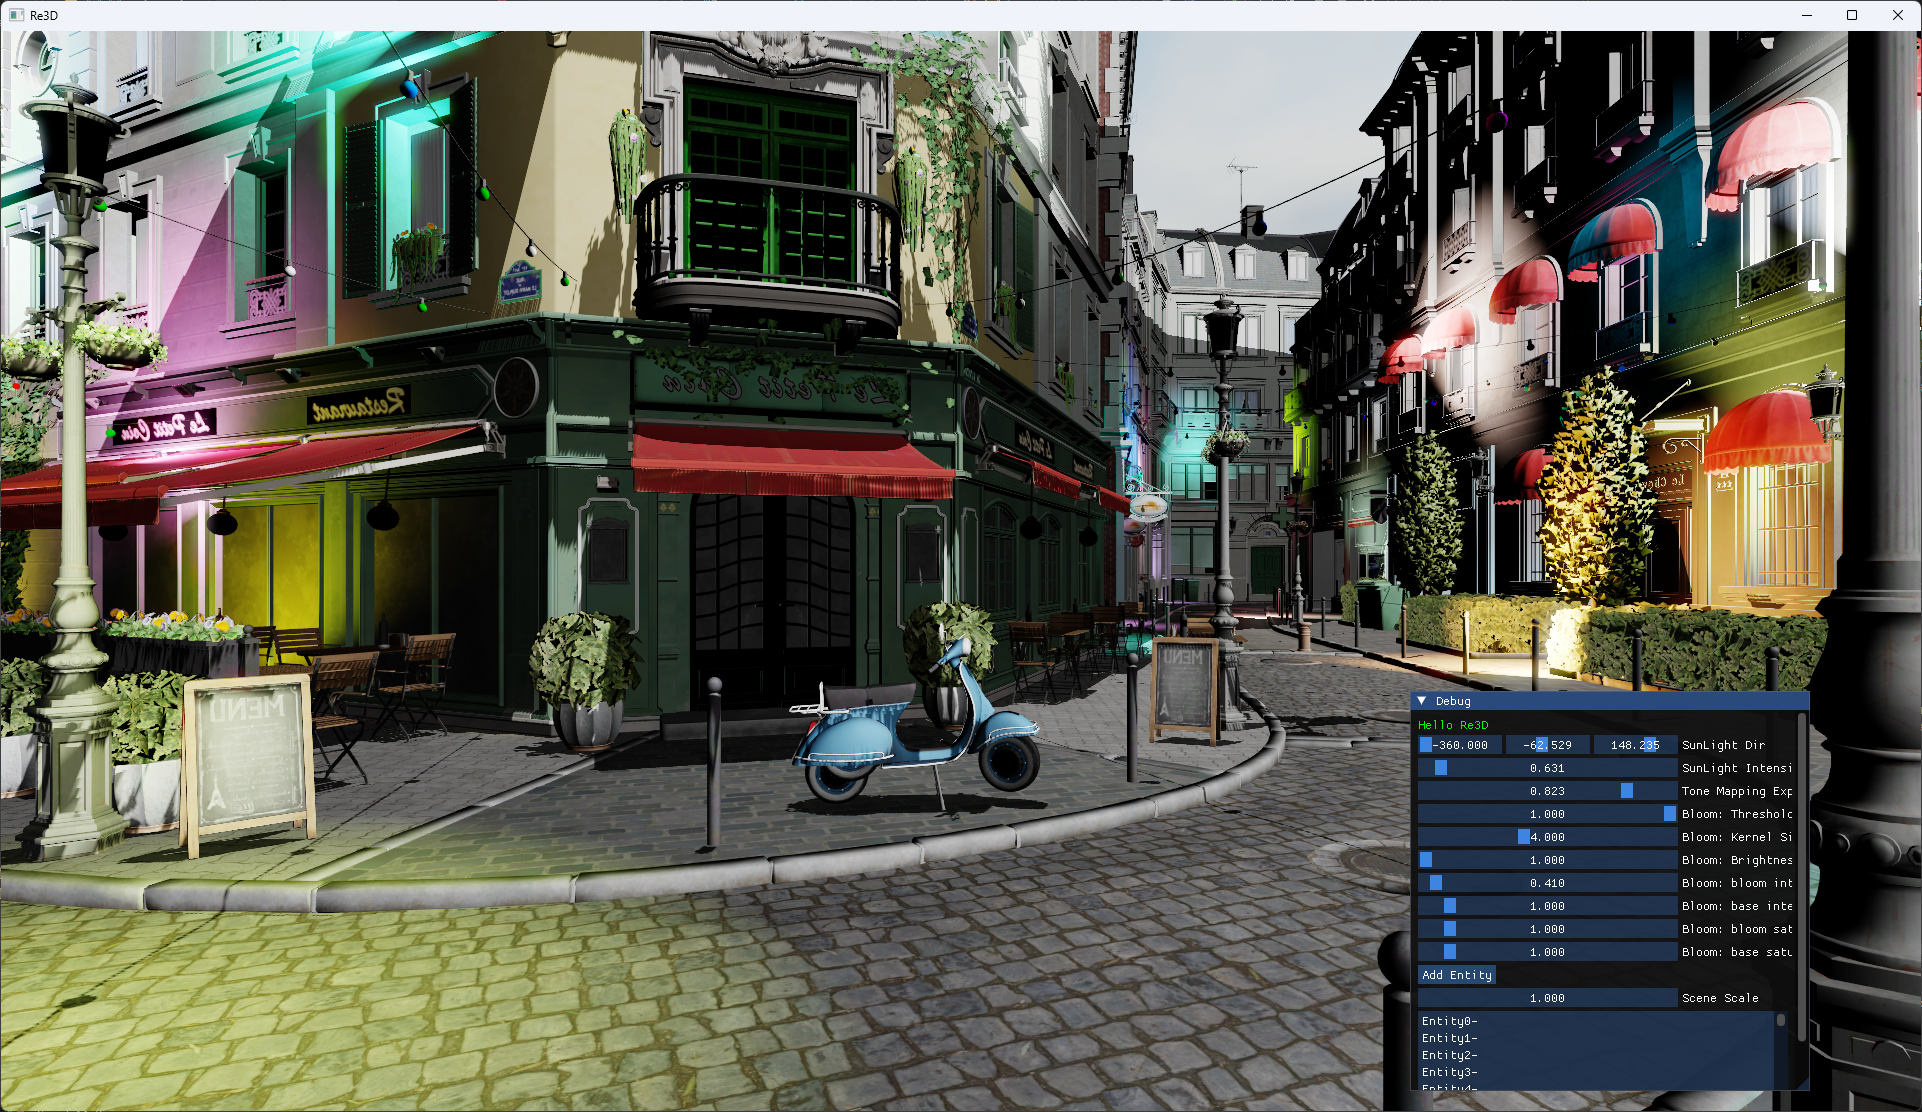Image resolution: width=1922 pixels, height=1112 pixels.
Task: Select Entity2- in the entity list
Action: (x=1449, y=1055)
